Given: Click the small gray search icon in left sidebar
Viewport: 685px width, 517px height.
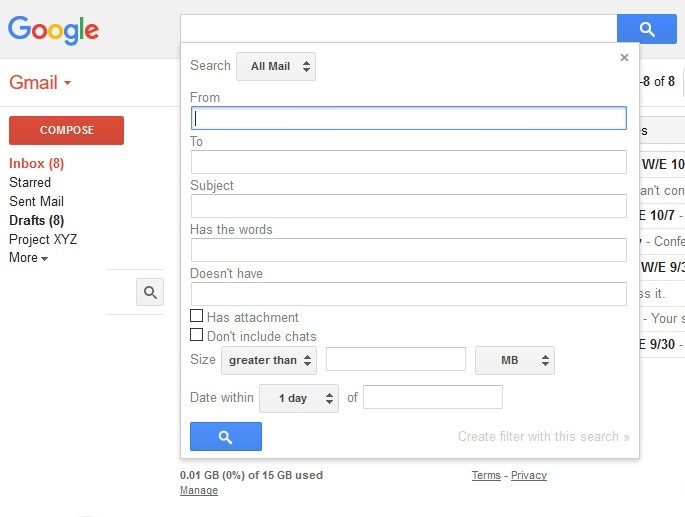Looking at the screenshot, I should coord(150,292).
